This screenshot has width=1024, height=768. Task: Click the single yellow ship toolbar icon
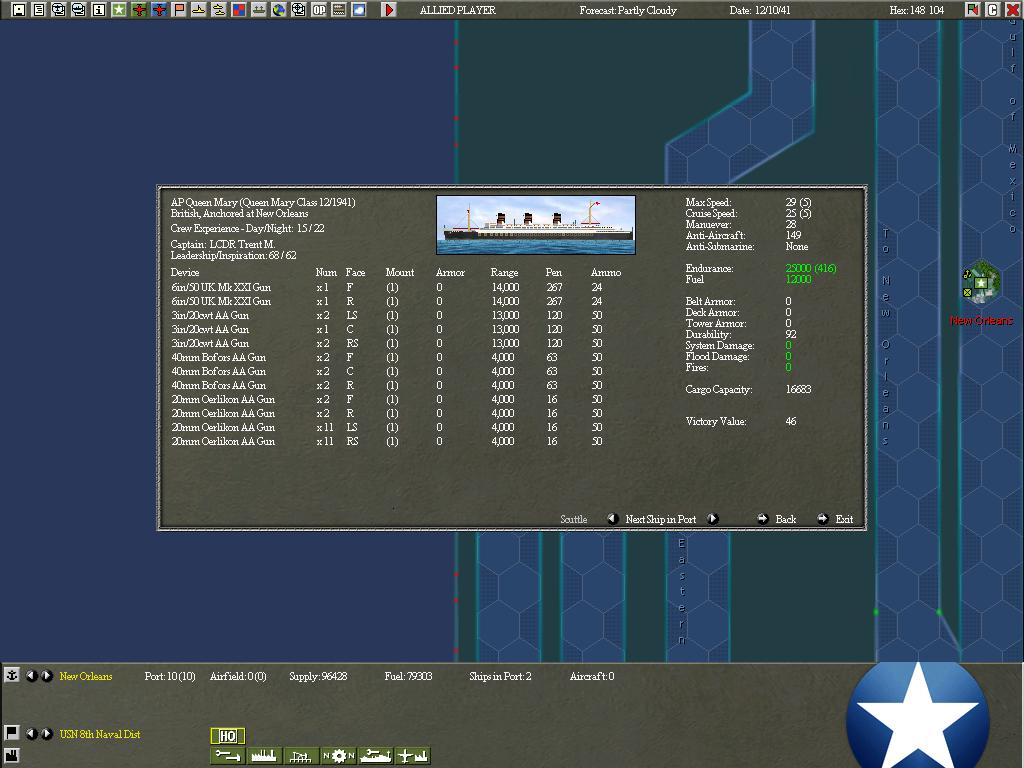click(199, 10)
